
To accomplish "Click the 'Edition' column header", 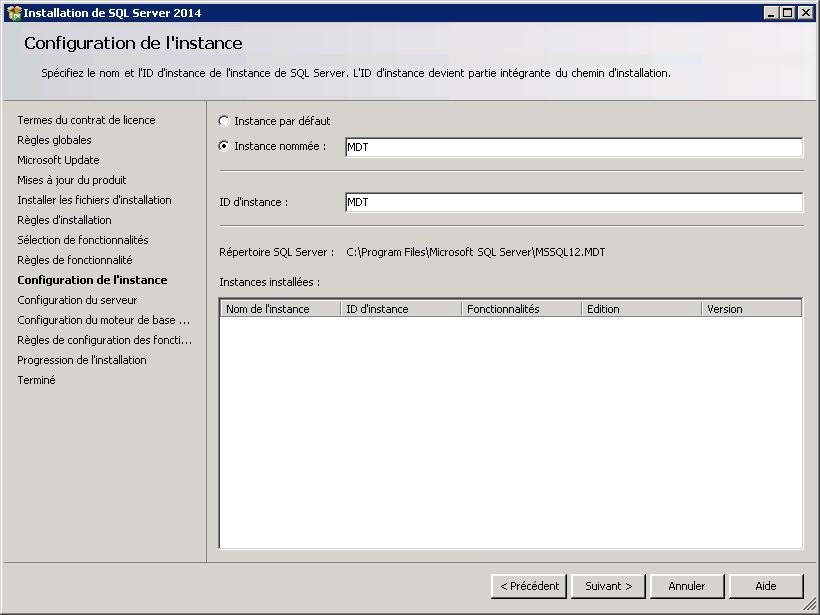I will 641,309.
